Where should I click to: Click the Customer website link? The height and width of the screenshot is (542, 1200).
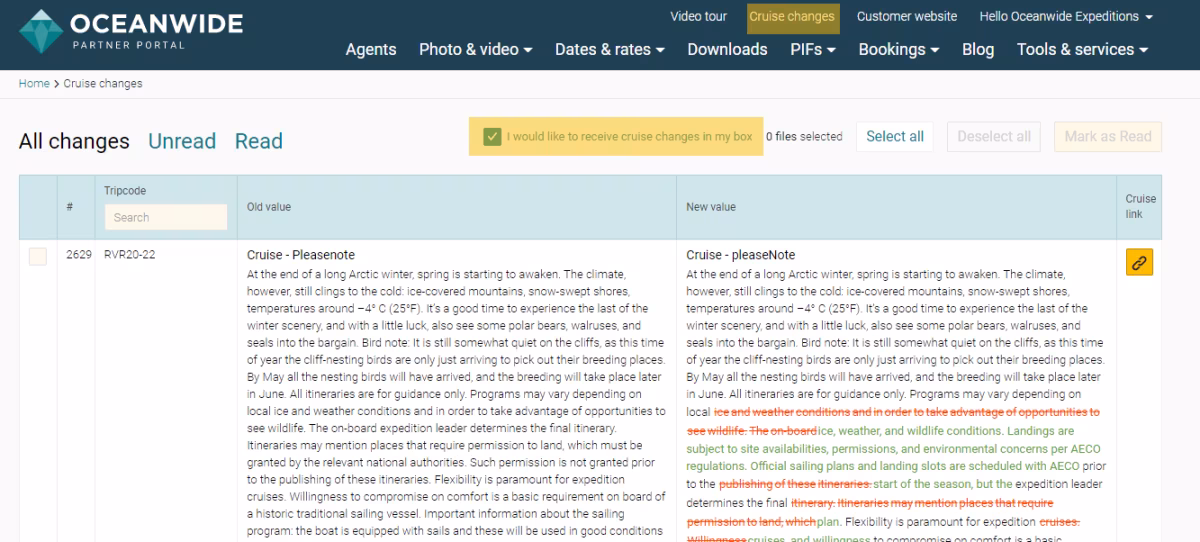[x=906, y=17]
